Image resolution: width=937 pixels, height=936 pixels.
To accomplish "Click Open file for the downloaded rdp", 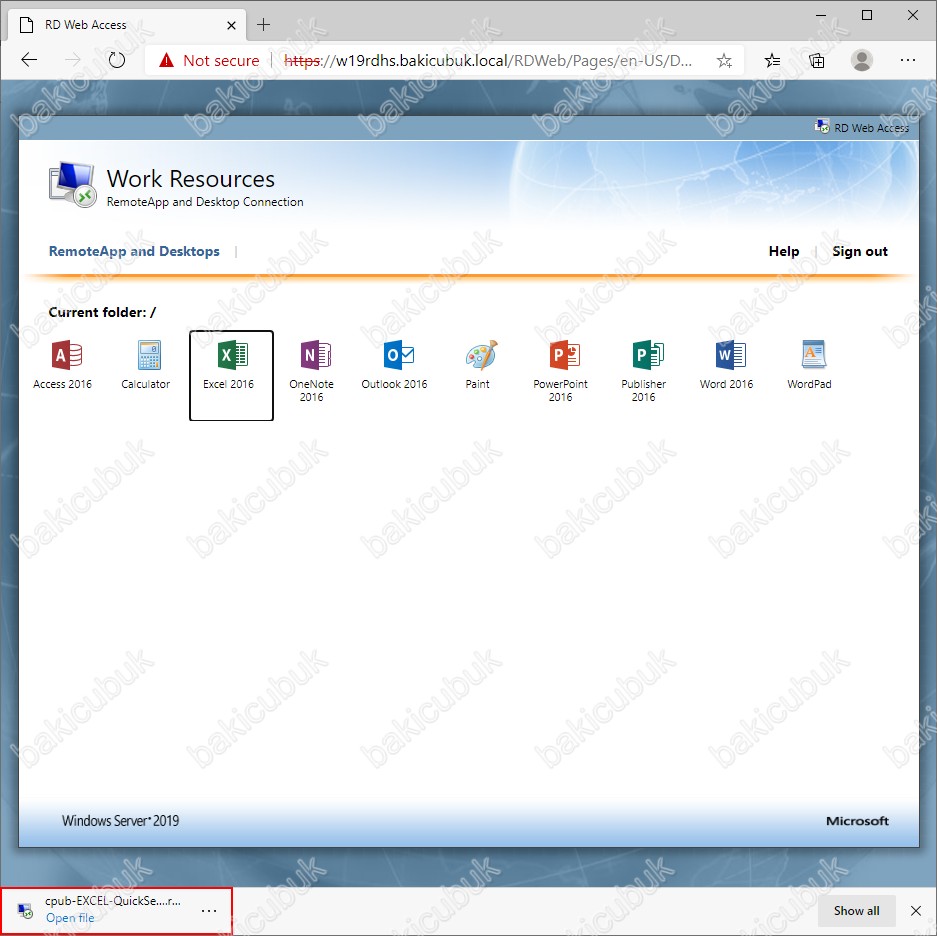I will pyautogui.click(x=70, y=917).
